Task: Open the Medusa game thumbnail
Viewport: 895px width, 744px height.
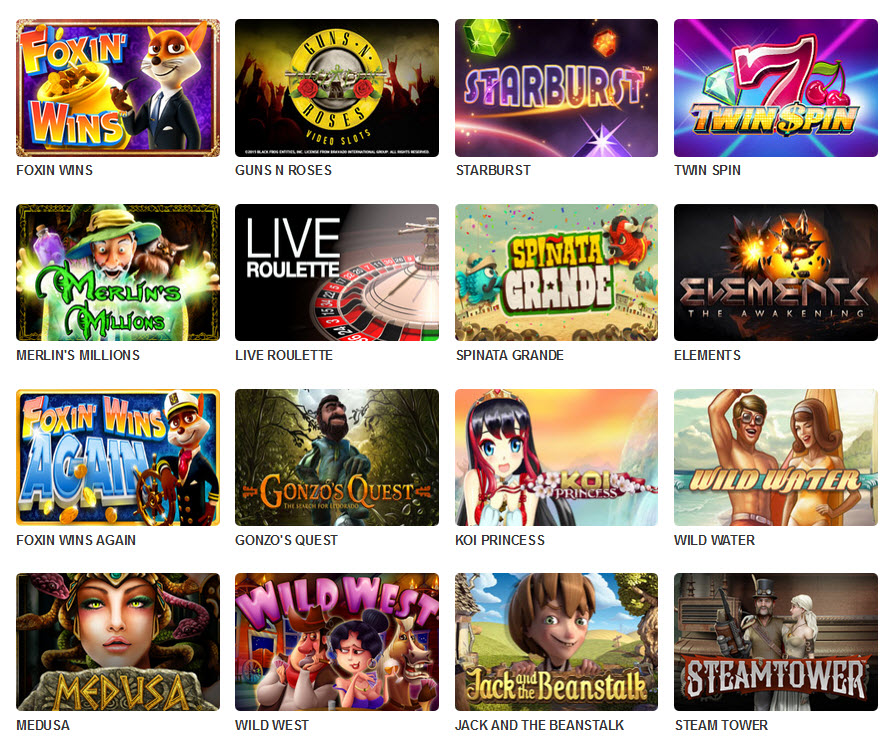Action: (x=118, y=642)
